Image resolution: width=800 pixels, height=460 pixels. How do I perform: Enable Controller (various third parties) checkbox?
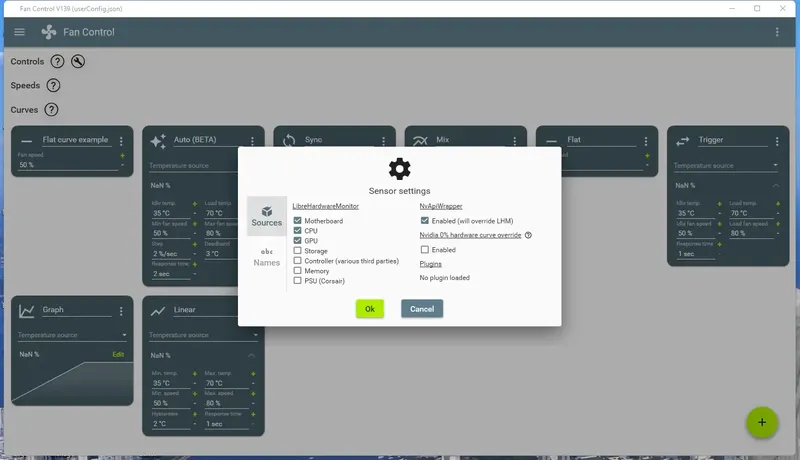(297, 261)
